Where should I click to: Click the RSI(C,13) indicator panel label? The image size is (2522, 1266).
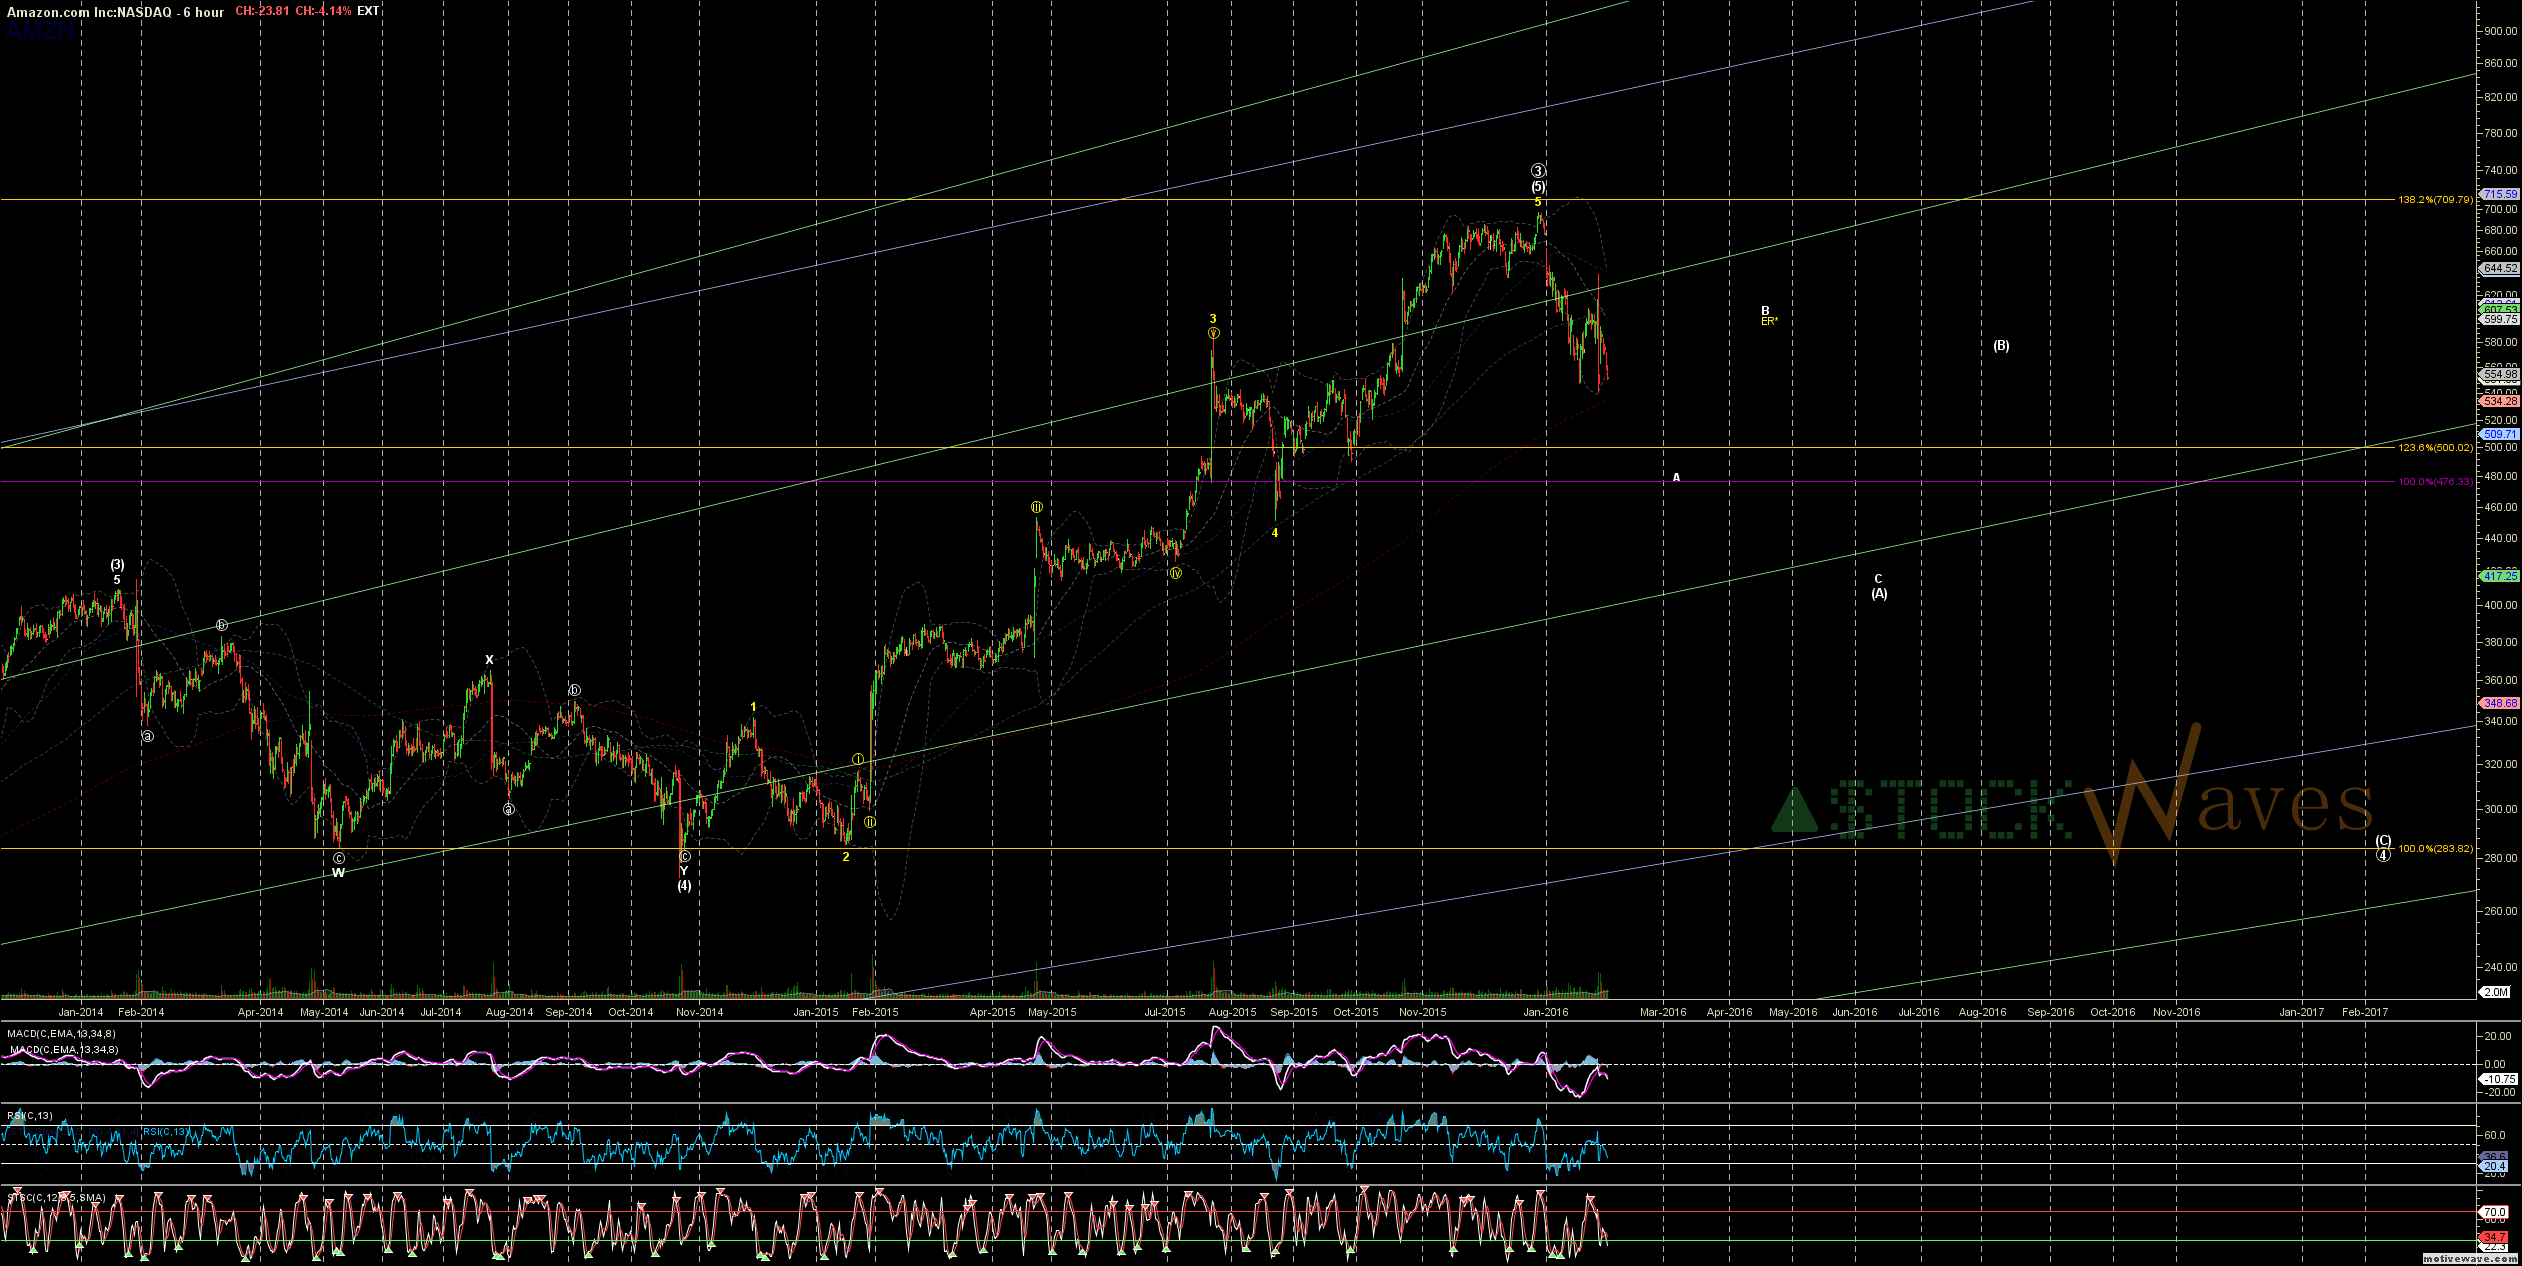(x=30, y=1115)
